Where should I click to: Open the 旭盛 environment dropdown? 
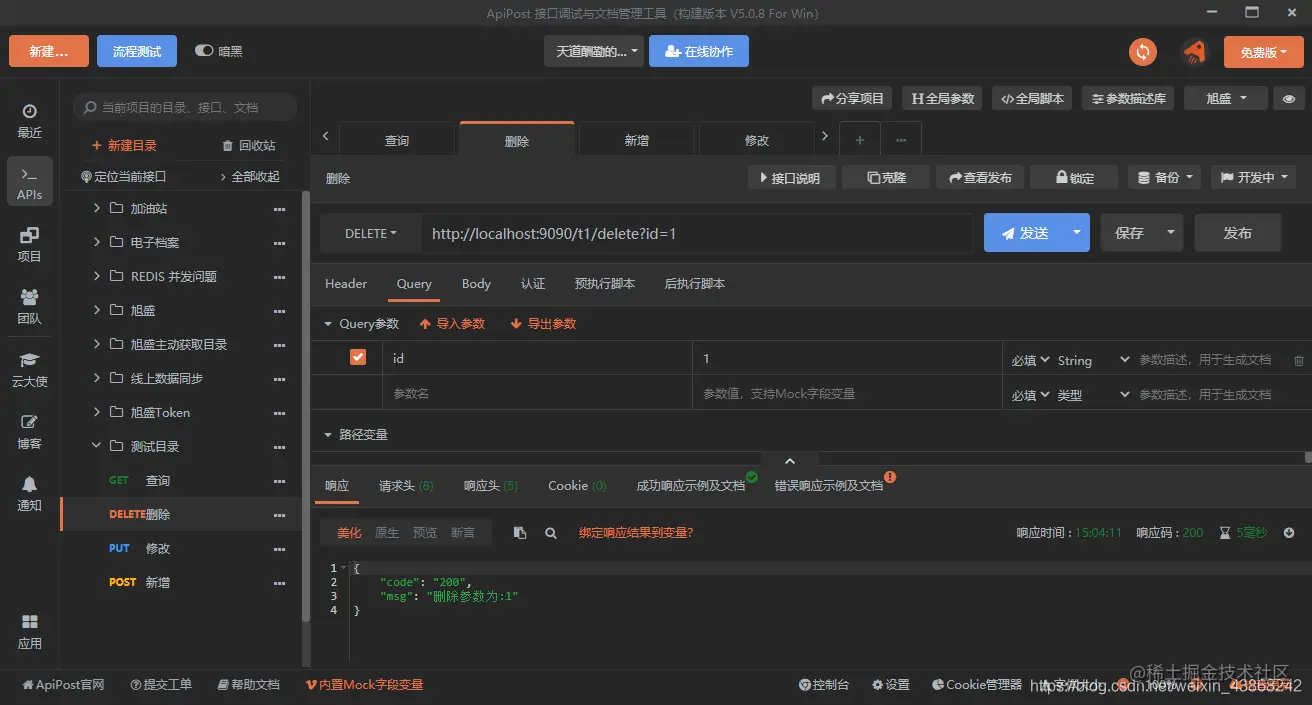(1226, 98)
